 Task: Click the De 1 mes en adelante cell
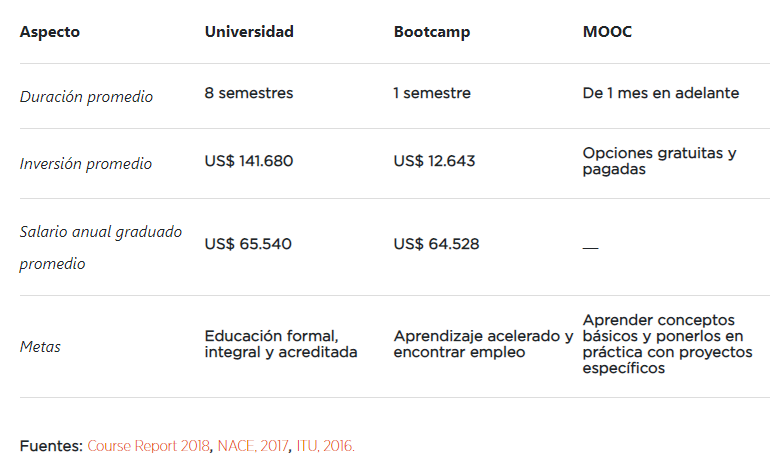(661, 93)
